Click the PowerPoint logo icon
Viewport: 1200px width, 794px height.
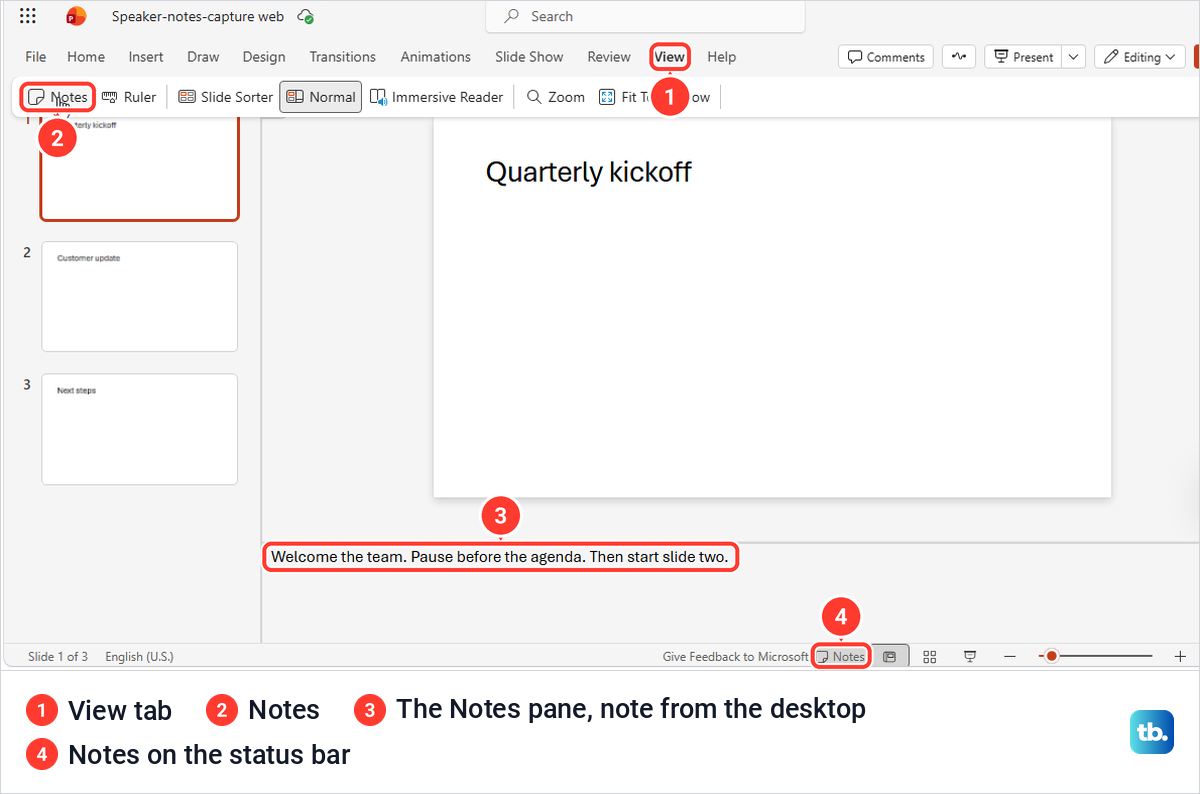click(x=76, y=16)
